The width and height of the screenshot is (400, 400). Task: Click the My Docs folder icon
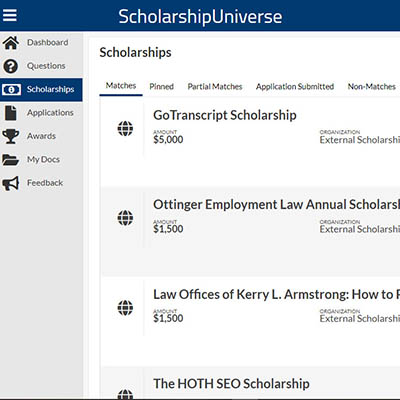10,160
